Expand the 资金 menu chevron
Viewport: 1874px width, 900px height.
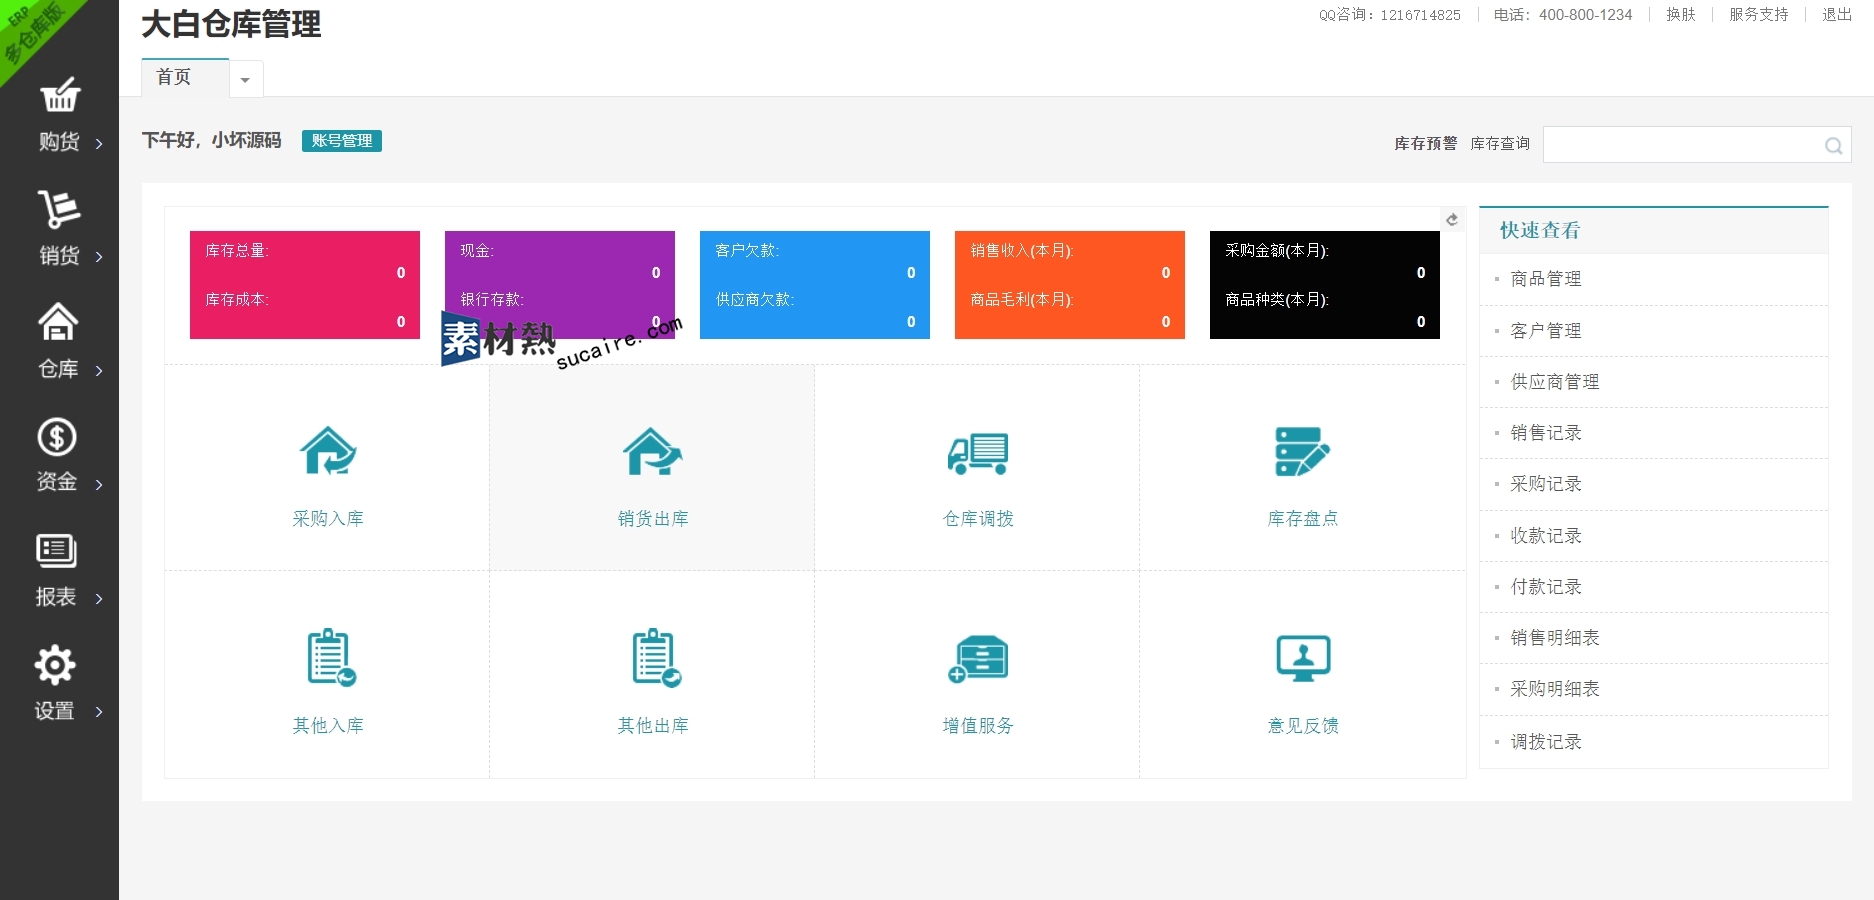[99, 485]
